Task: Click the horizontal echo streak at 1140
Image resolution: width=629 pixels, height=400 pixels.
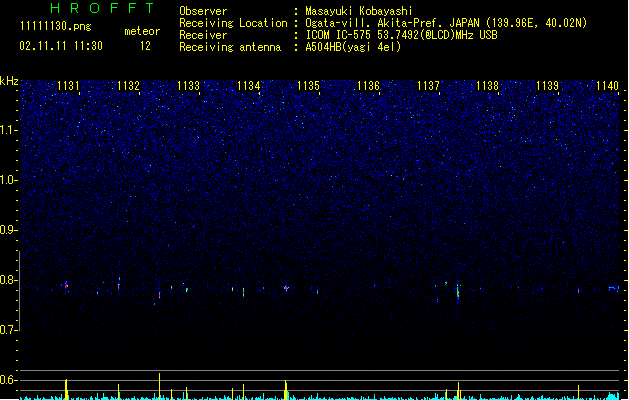Action: click(x=613, y=288)
